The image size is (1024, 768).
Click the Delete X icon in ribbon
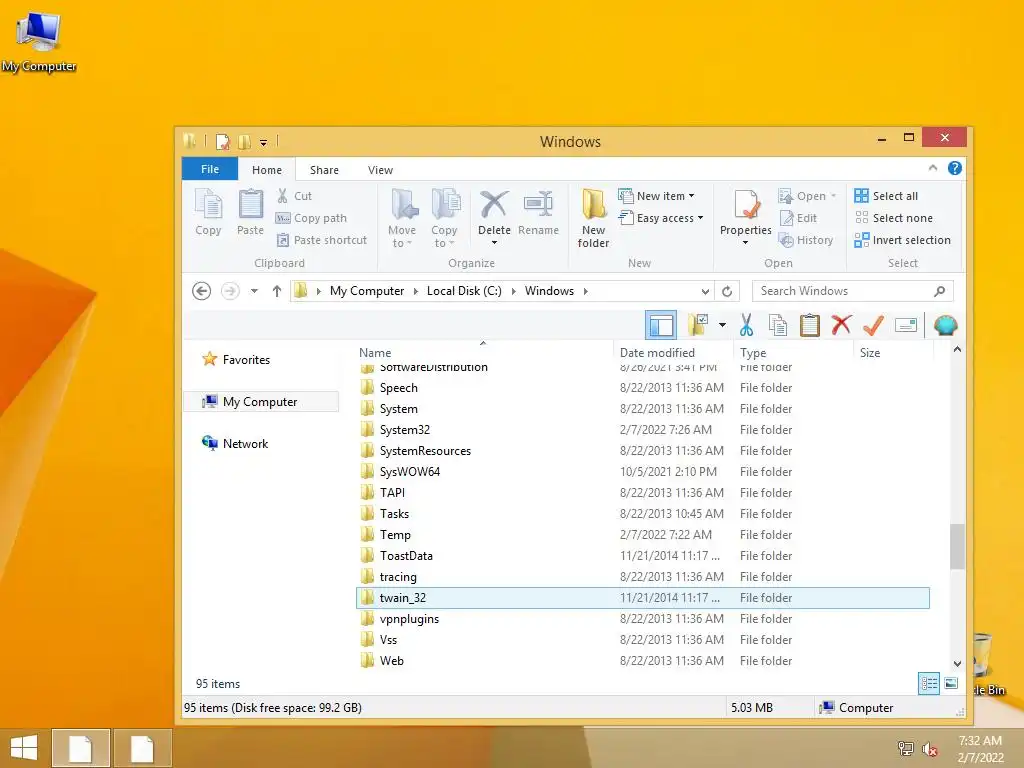[x=494, y=204]
